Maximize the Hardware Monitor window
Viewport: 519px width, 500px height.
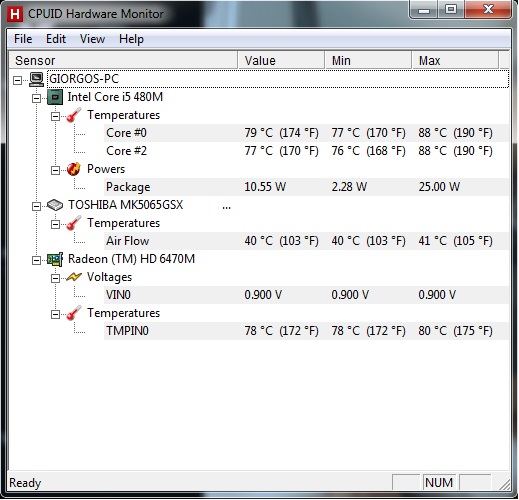(x=451, y=10)
